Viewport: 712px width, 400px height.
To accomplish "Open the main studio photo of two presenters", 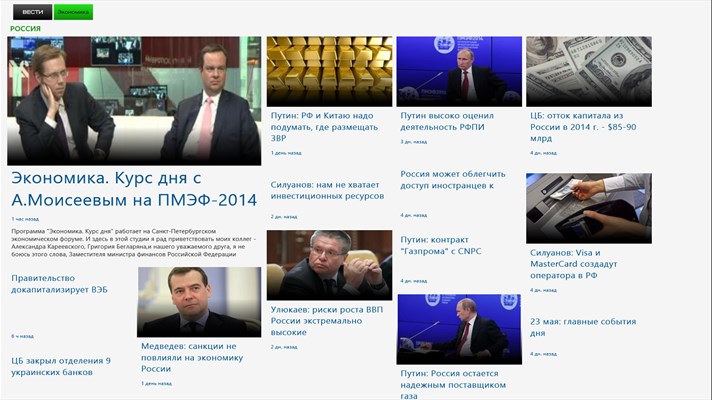I will click(x=134, y=101).
